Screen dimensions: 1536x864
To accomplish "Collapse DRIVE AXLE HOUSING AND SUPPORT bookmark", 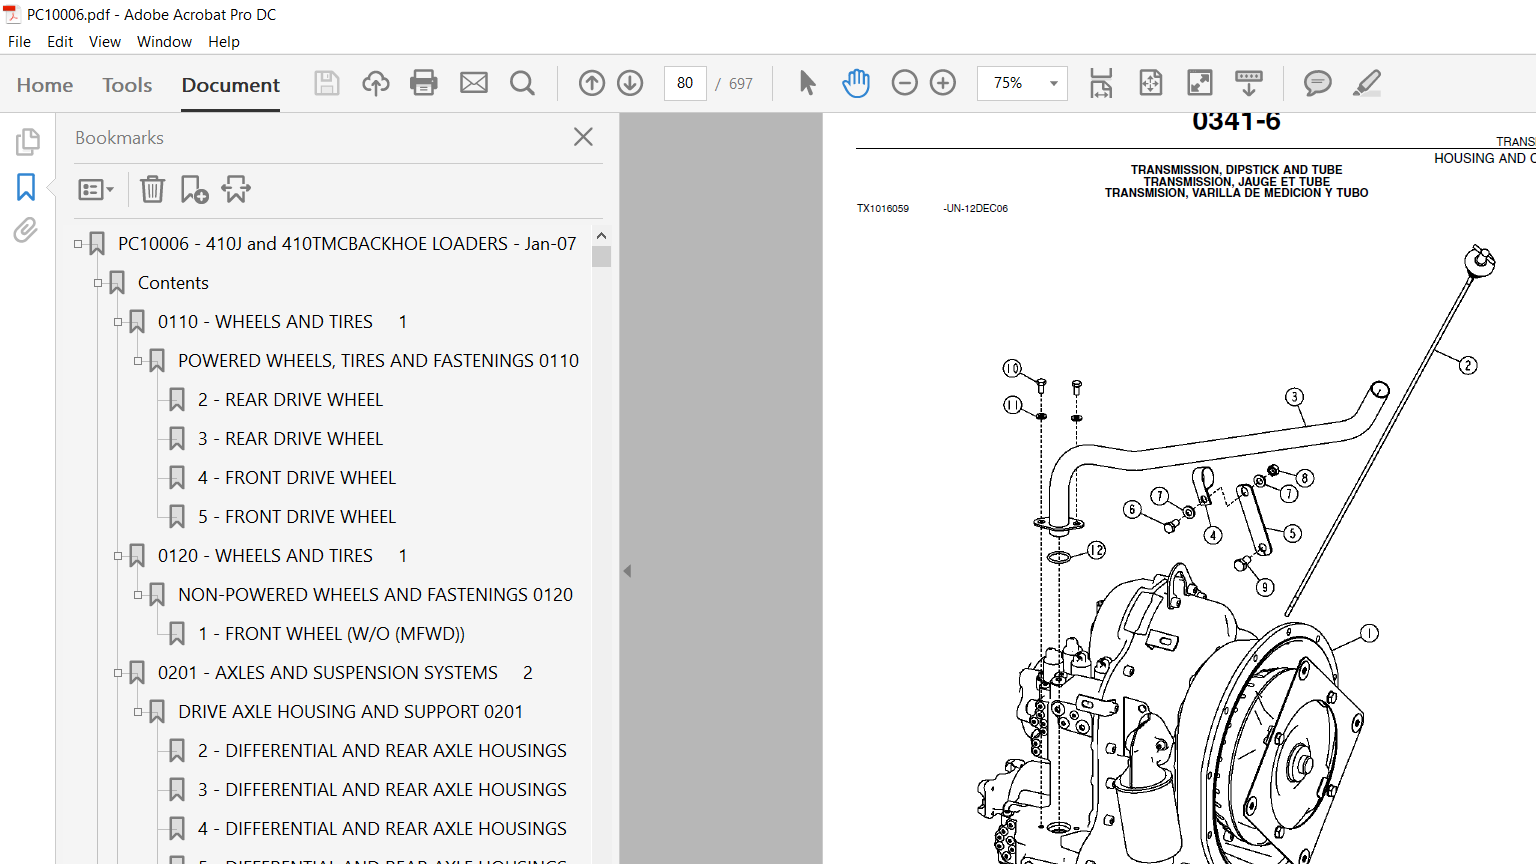I will point(138,712).
